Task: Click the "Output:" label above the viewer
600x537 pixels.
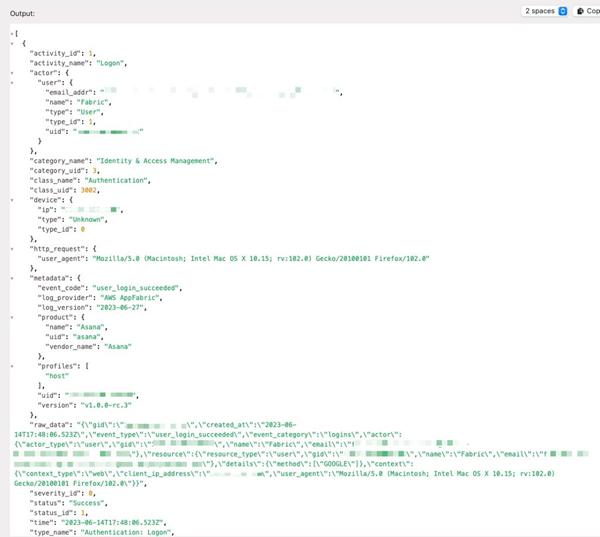Action: tap(23, 13)
